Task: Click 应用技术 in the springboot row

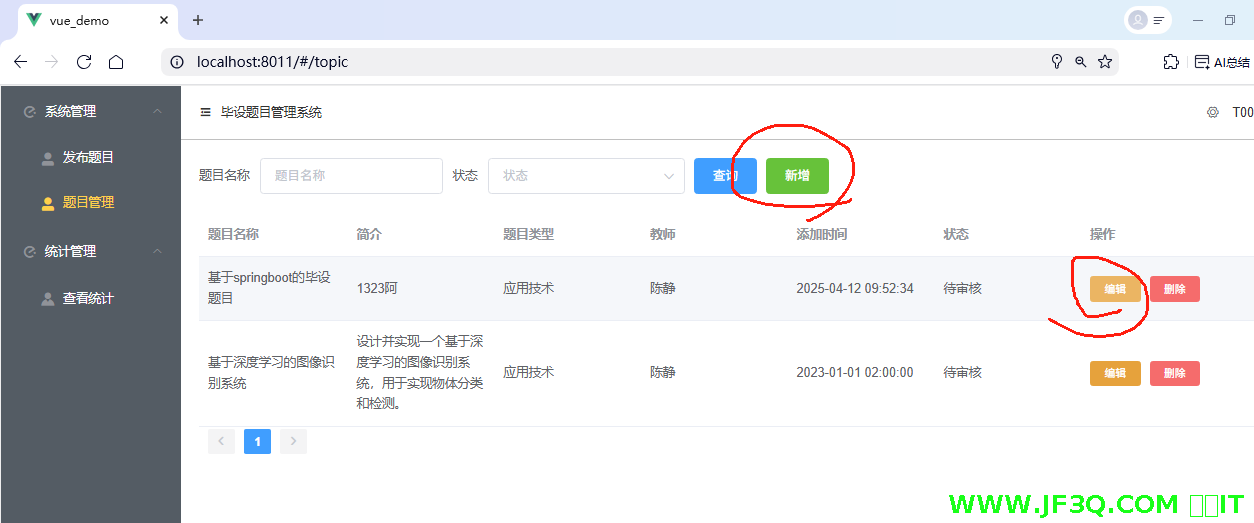Action: [x=528, y=288]
